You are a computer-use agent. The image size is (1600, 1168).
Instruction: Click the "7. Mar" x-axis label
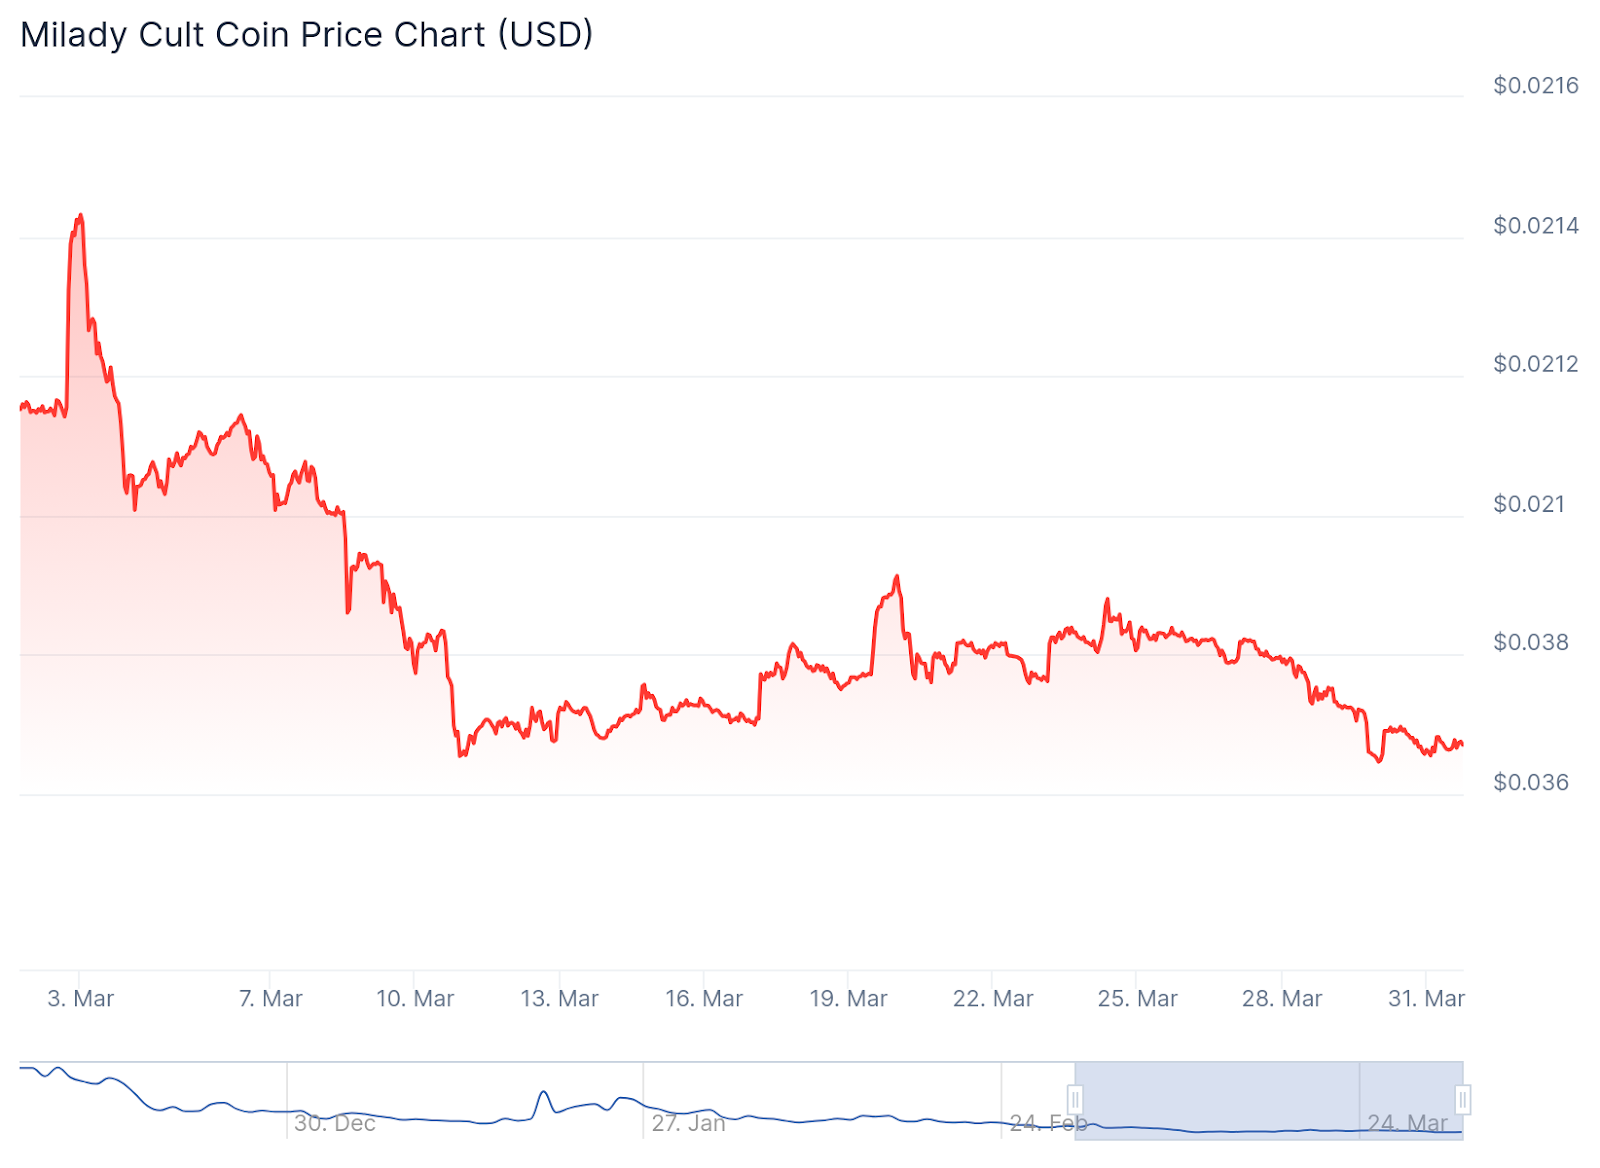click(x=270, y=998)
